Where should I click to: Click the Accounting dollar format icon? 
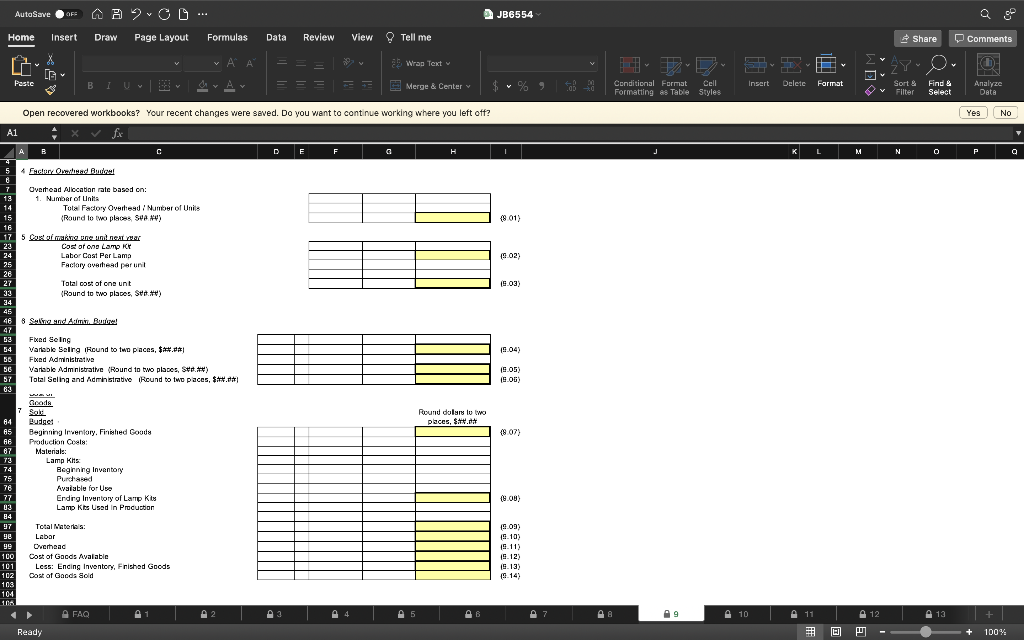tap(496, 86)
